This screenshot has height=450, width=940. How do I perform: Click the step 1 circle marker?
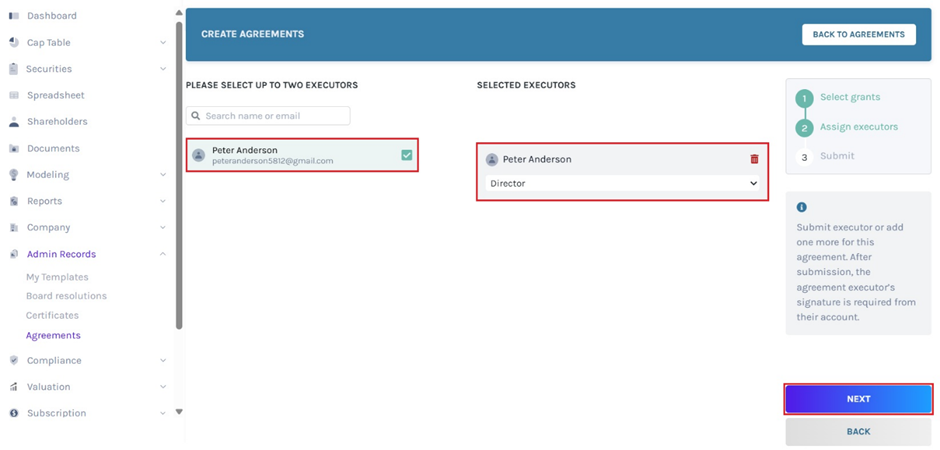(805, 98)
